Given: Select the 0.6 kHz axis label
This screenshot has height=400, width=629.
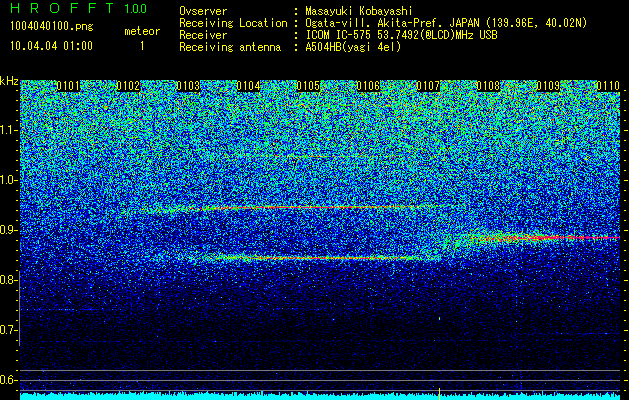Looking at the screenshot, I should (8, 380).
